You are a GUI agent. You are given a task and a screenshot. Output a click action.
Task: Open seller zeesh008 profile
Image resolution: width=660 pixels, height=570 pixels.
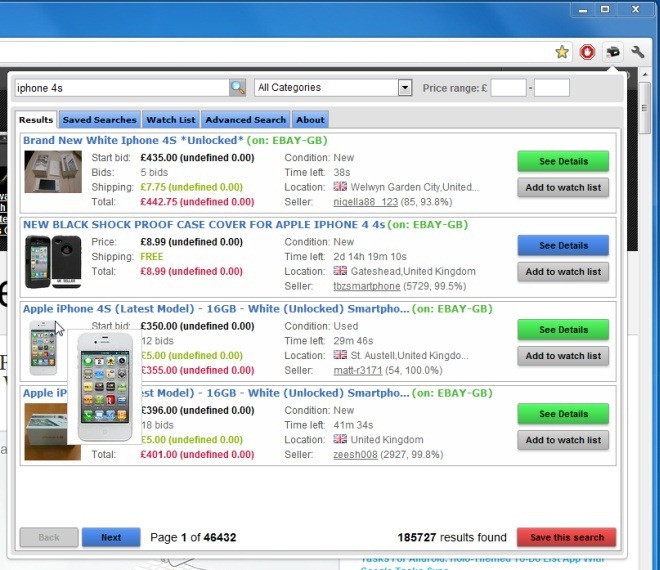pyautogui.click(x=355, y=454)
